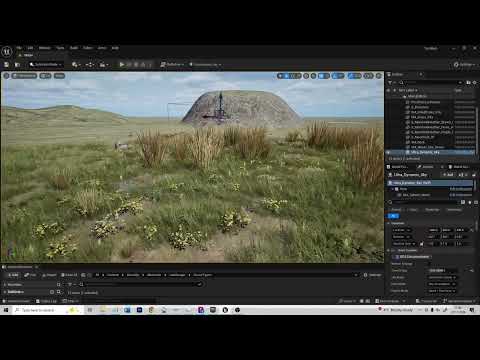480x360 pixels.
Task: Open the weather widget in the taskbar
Action: pos(395,310)
